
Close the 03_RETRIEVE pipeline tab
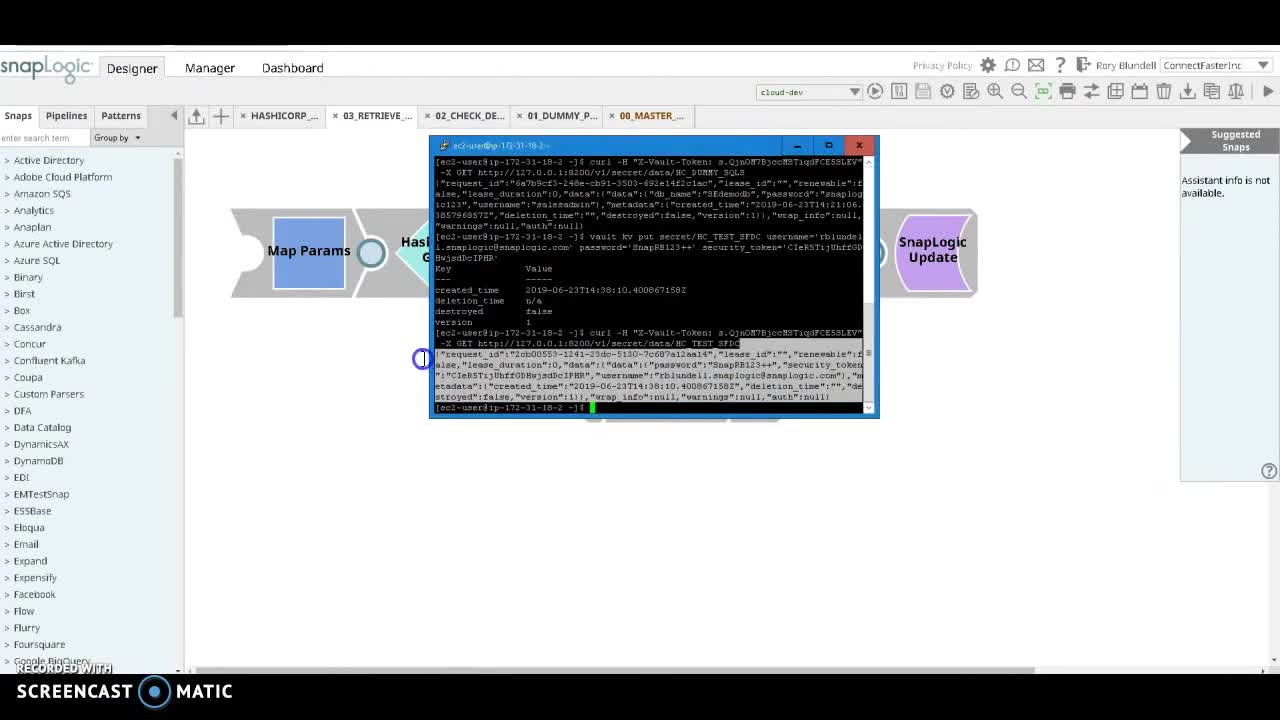pyautogui.click(x=335, y=116)
